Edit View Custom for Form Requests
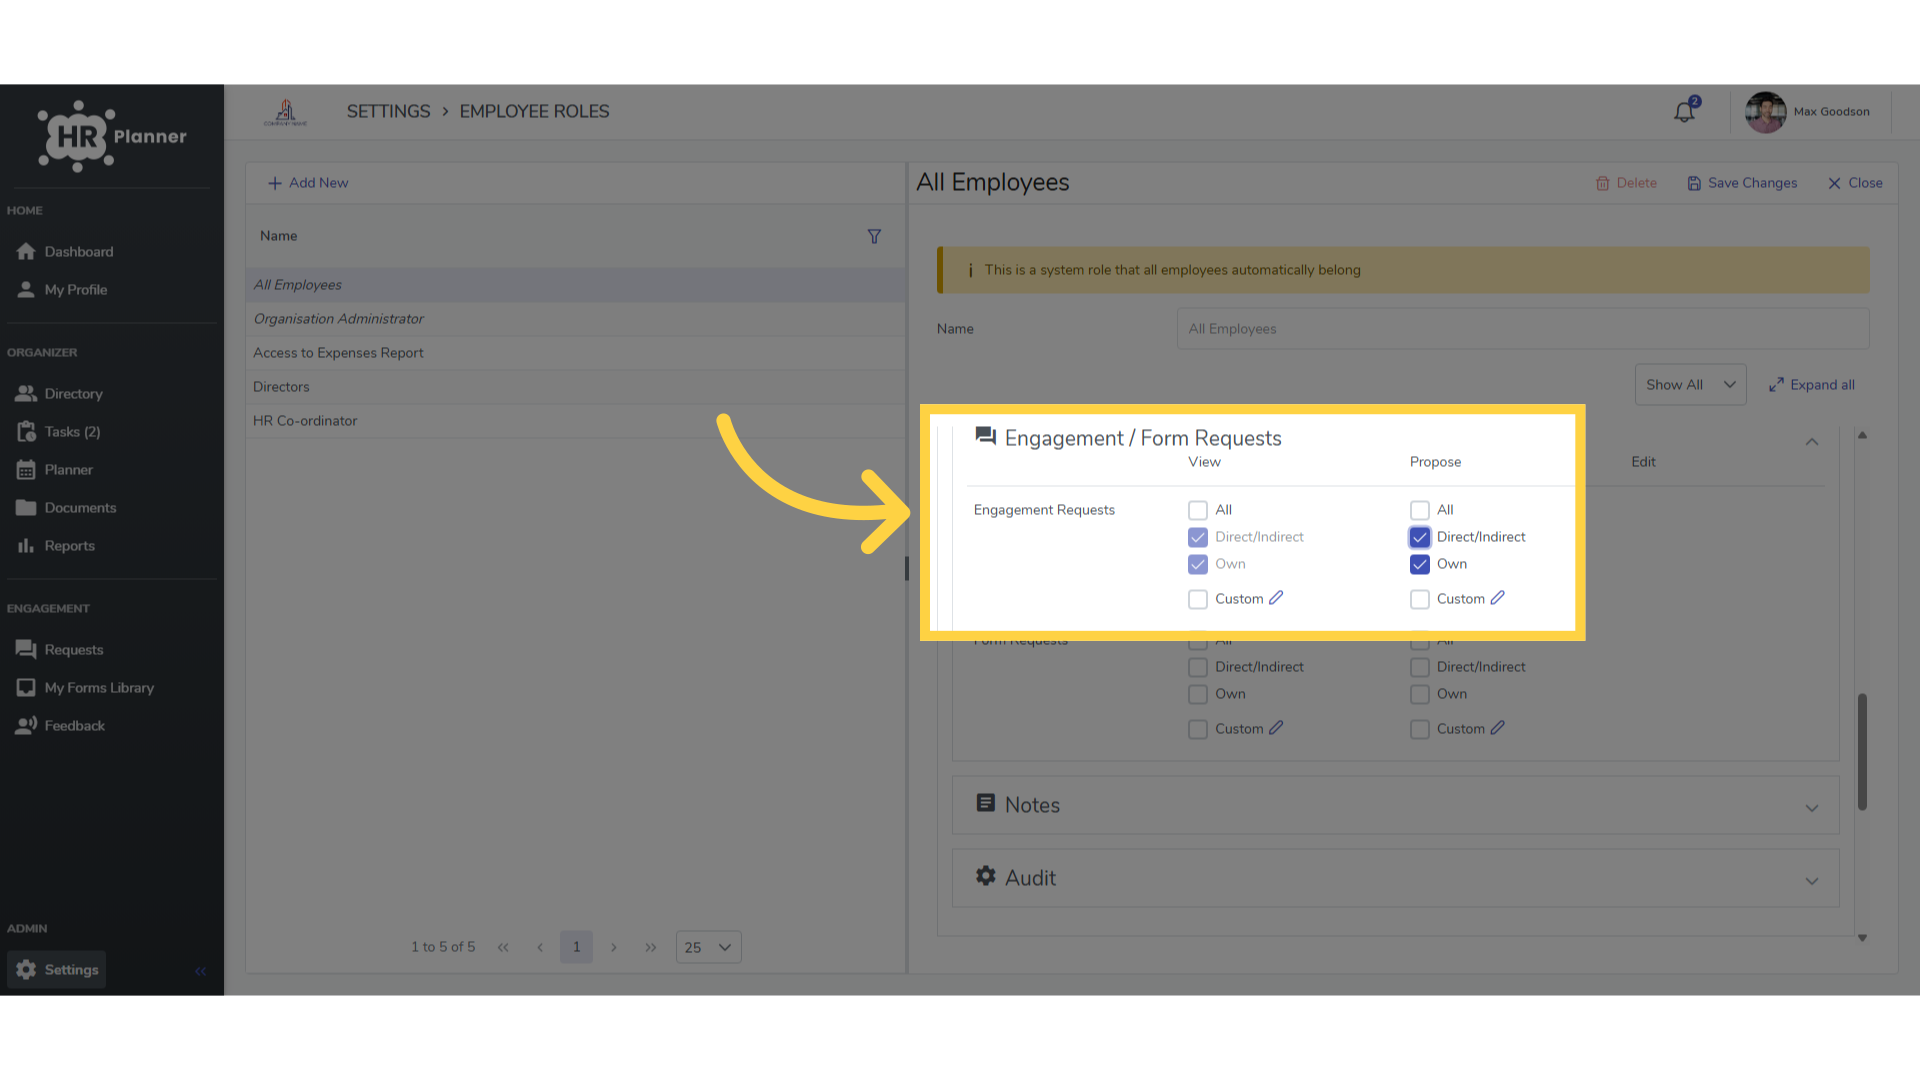The image size is (1920, 1080). click(1276, 728)
